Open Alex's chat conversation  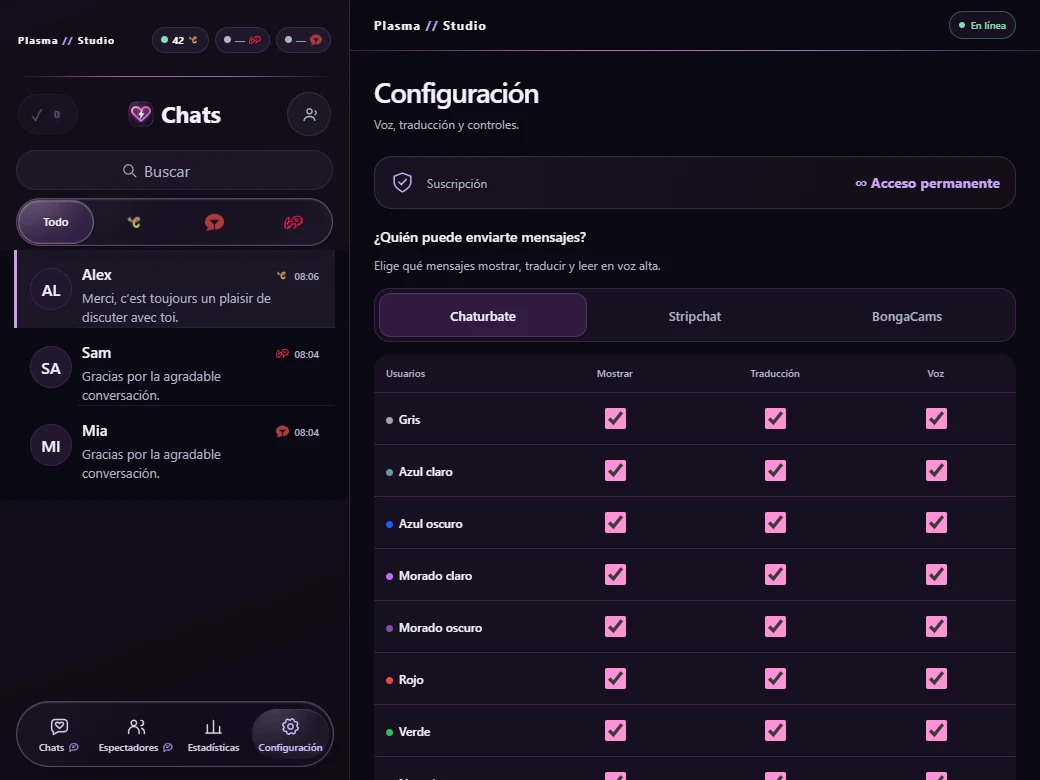[x=174, y=289]
